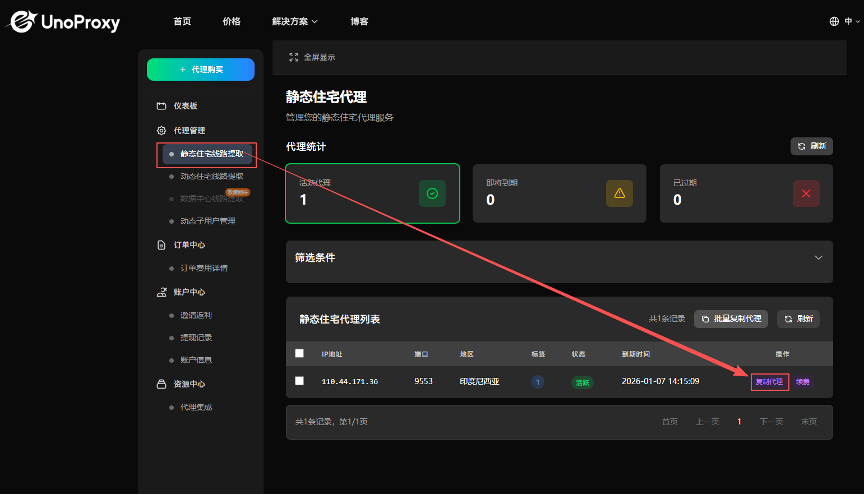This screenshot has width=864, height=495.
Task: Open the 解决方案 dropdown menu
Action: tap(294, 21)
